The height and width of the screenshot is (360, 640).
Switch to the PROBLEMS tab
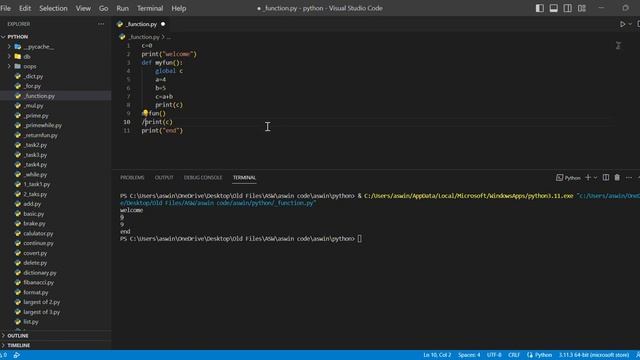point(132,178)
